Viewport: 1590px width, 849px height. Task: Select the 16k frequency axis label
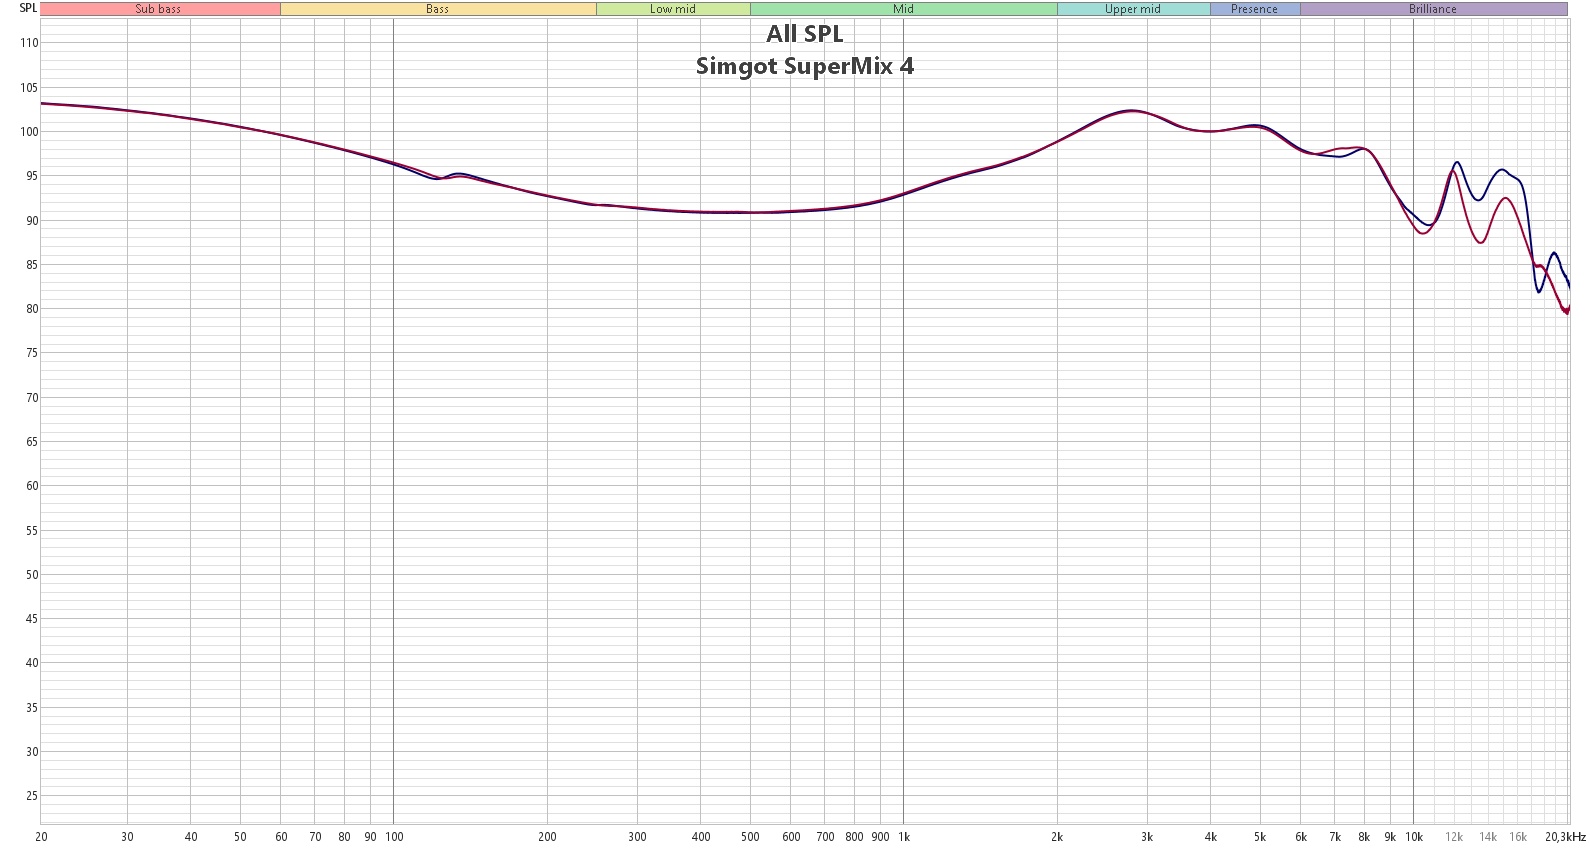pyautogui.click(x=1518, y=837)
